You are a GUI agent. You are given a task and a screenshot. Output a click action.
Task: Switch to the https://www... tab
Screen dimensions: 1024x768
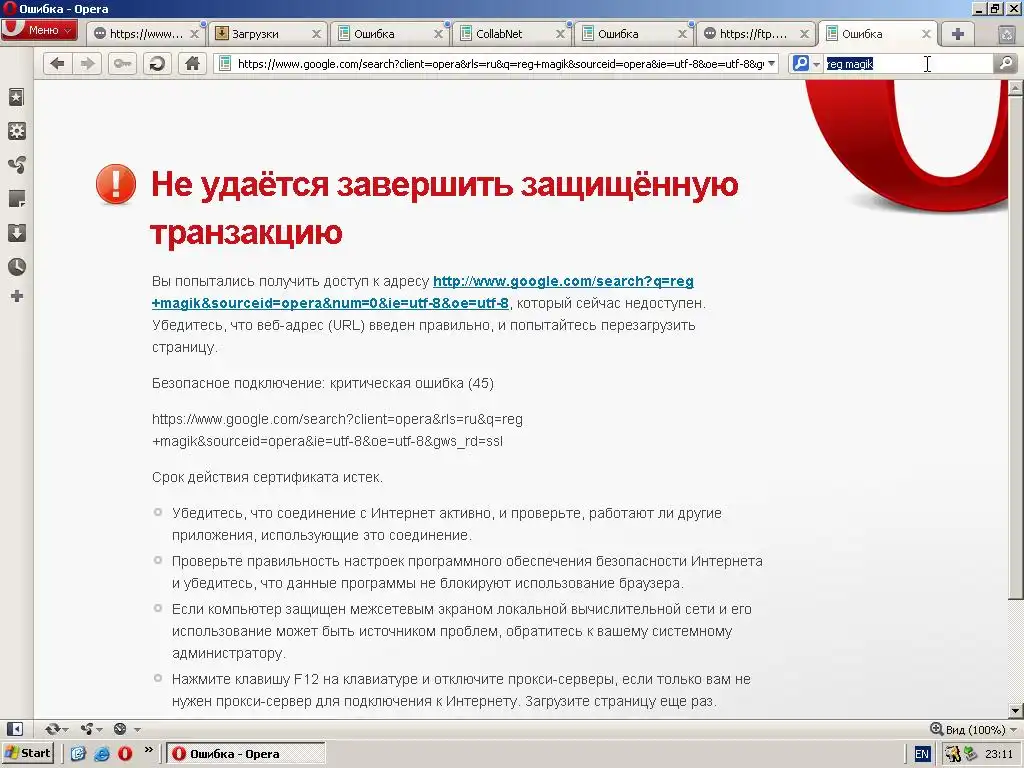click(139, 34)
